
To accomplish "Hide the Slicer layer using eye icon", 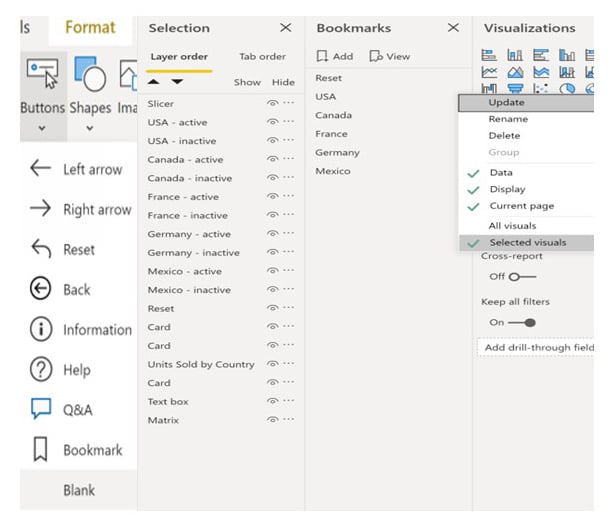I will click(271, 104).
